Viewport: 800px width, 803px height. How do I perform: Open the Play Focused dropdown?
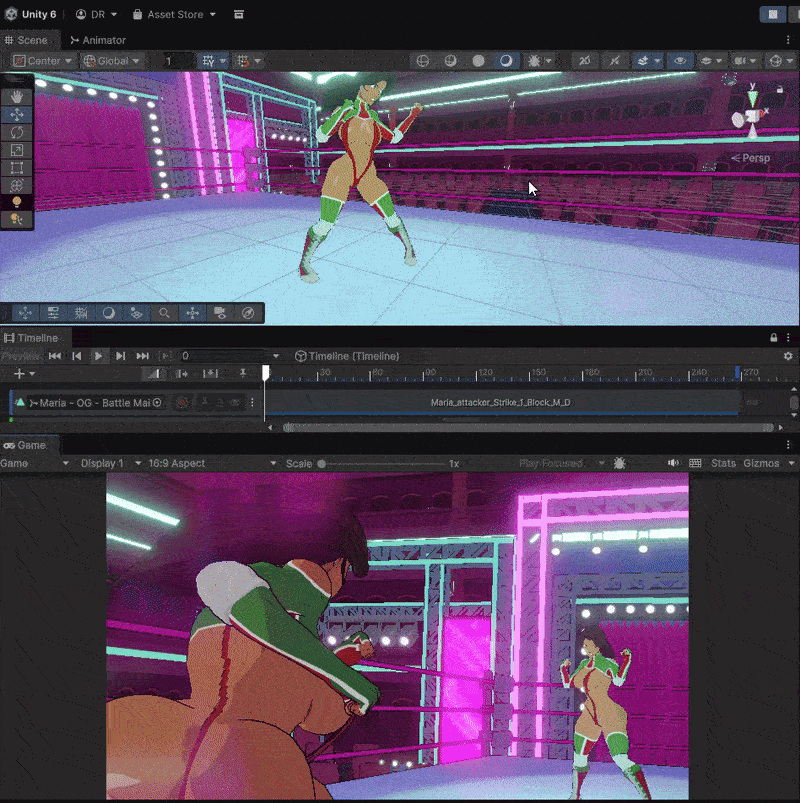pos(562,463)
